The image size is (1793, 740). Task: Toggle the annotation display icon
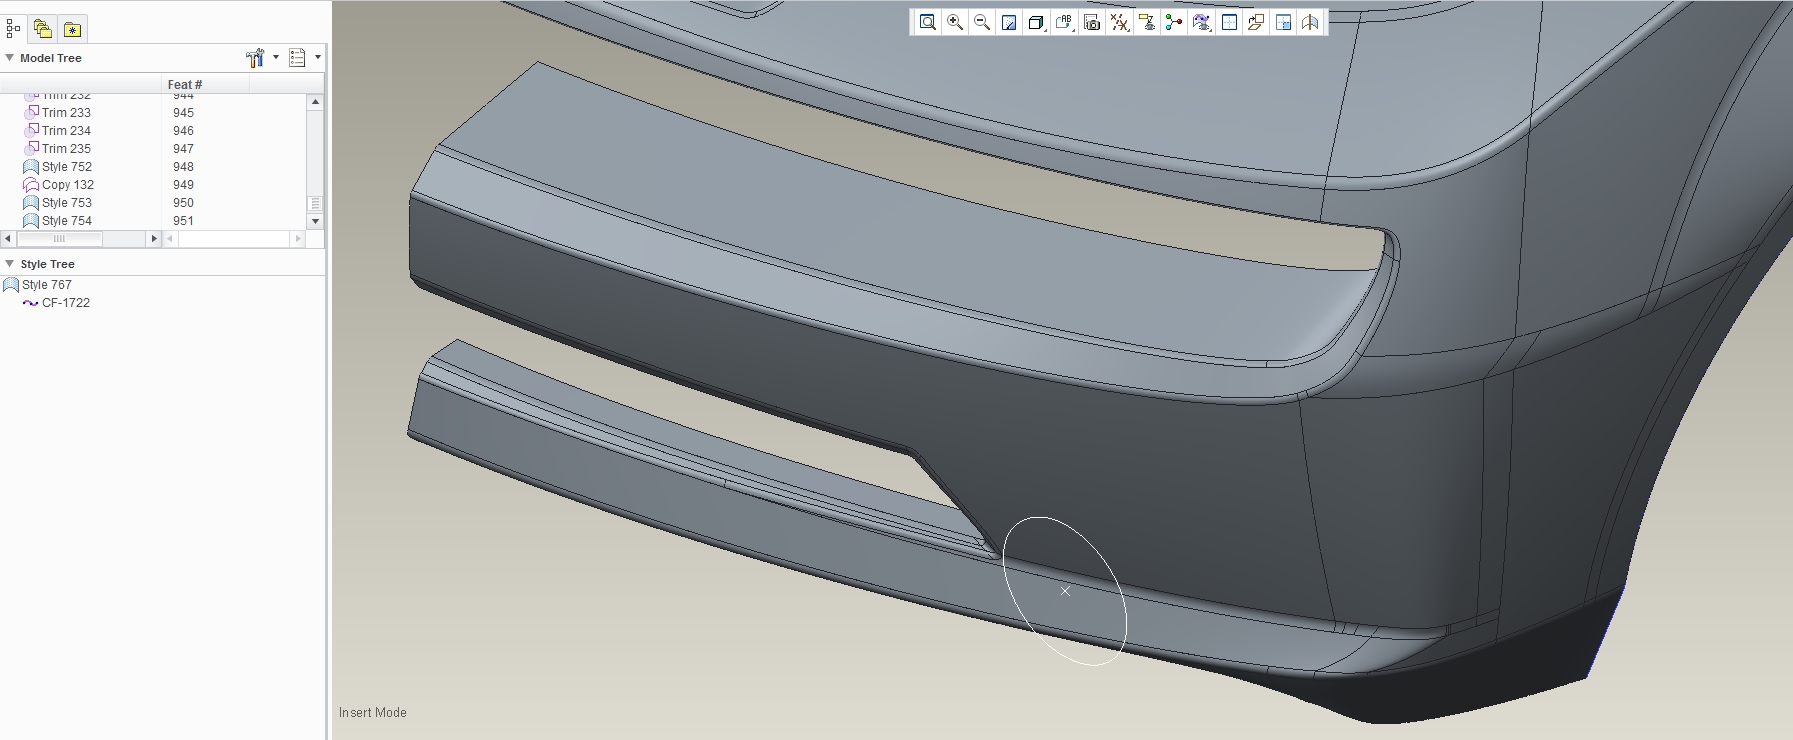tap(1147, 22)
